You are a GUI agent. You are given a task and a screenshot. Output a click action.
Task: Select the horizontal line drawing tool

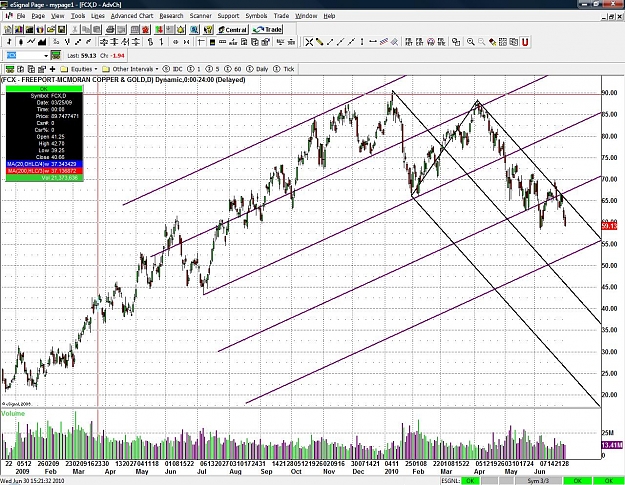(x=373, y=42)
